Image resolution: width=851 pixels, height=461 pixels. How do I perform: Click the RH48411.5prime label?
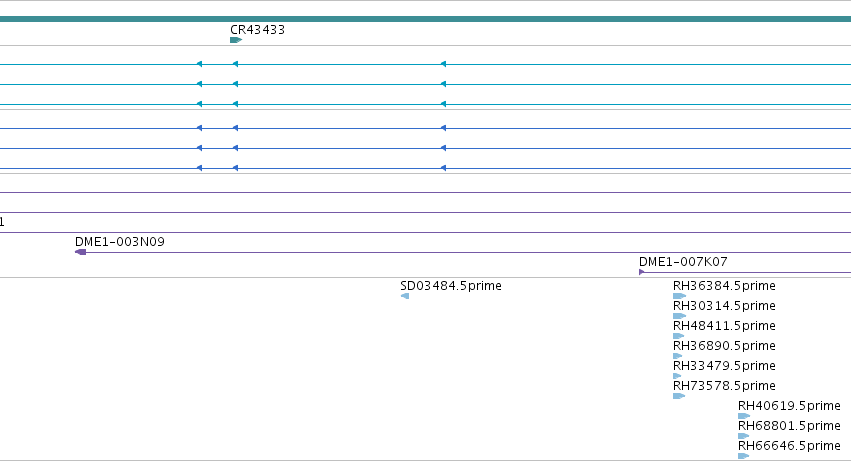pos(724,326)
